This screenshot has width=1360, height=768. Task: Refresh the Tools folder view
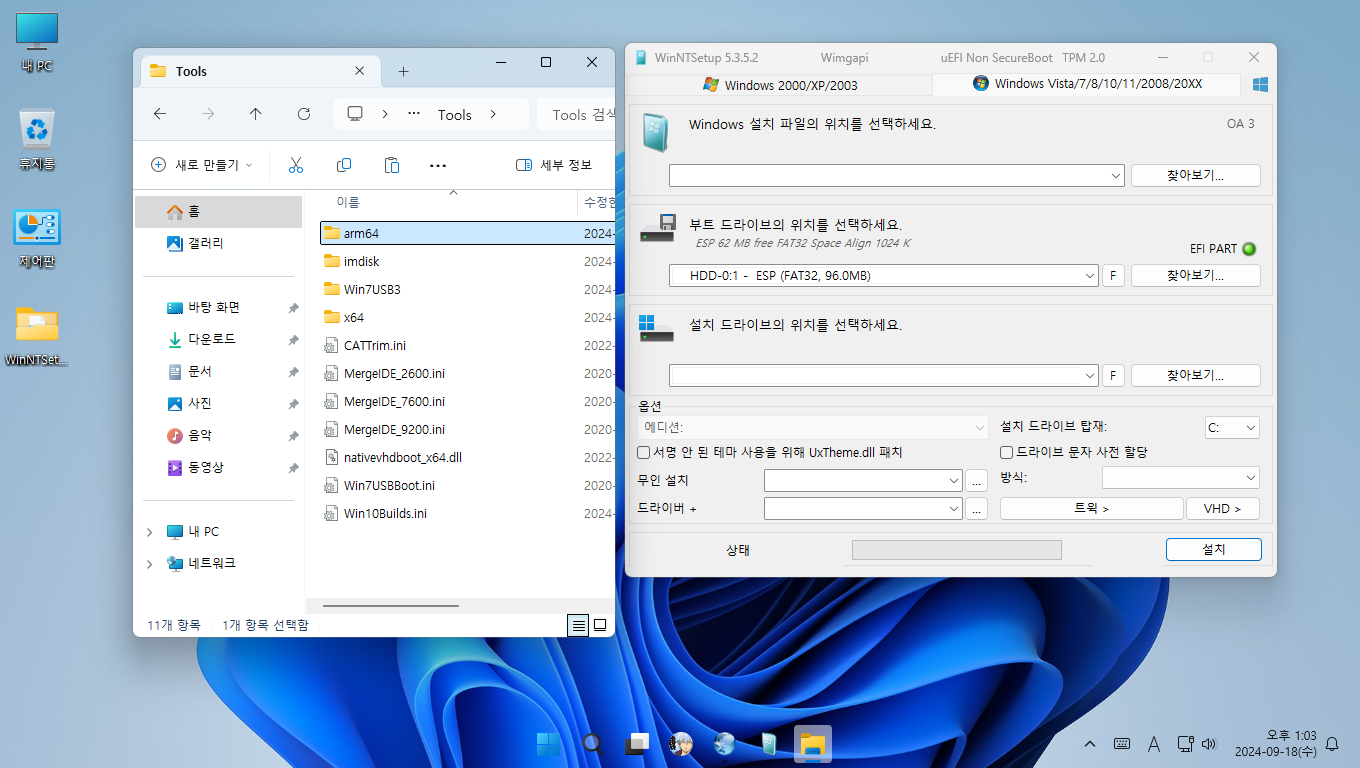304,114
